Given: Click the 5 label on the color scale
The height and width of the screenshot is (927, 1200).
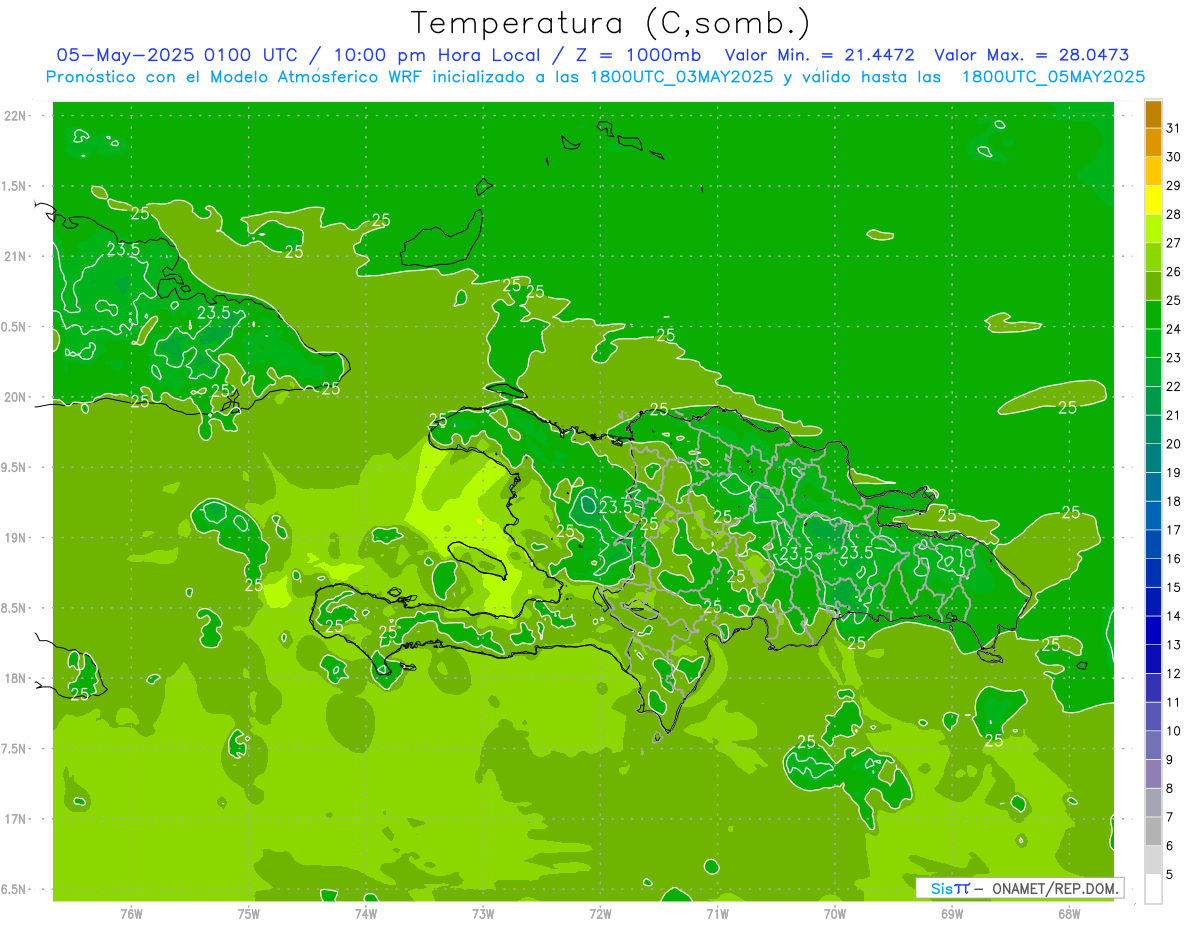Looking at the screenshot, I should click(1169, 875).
